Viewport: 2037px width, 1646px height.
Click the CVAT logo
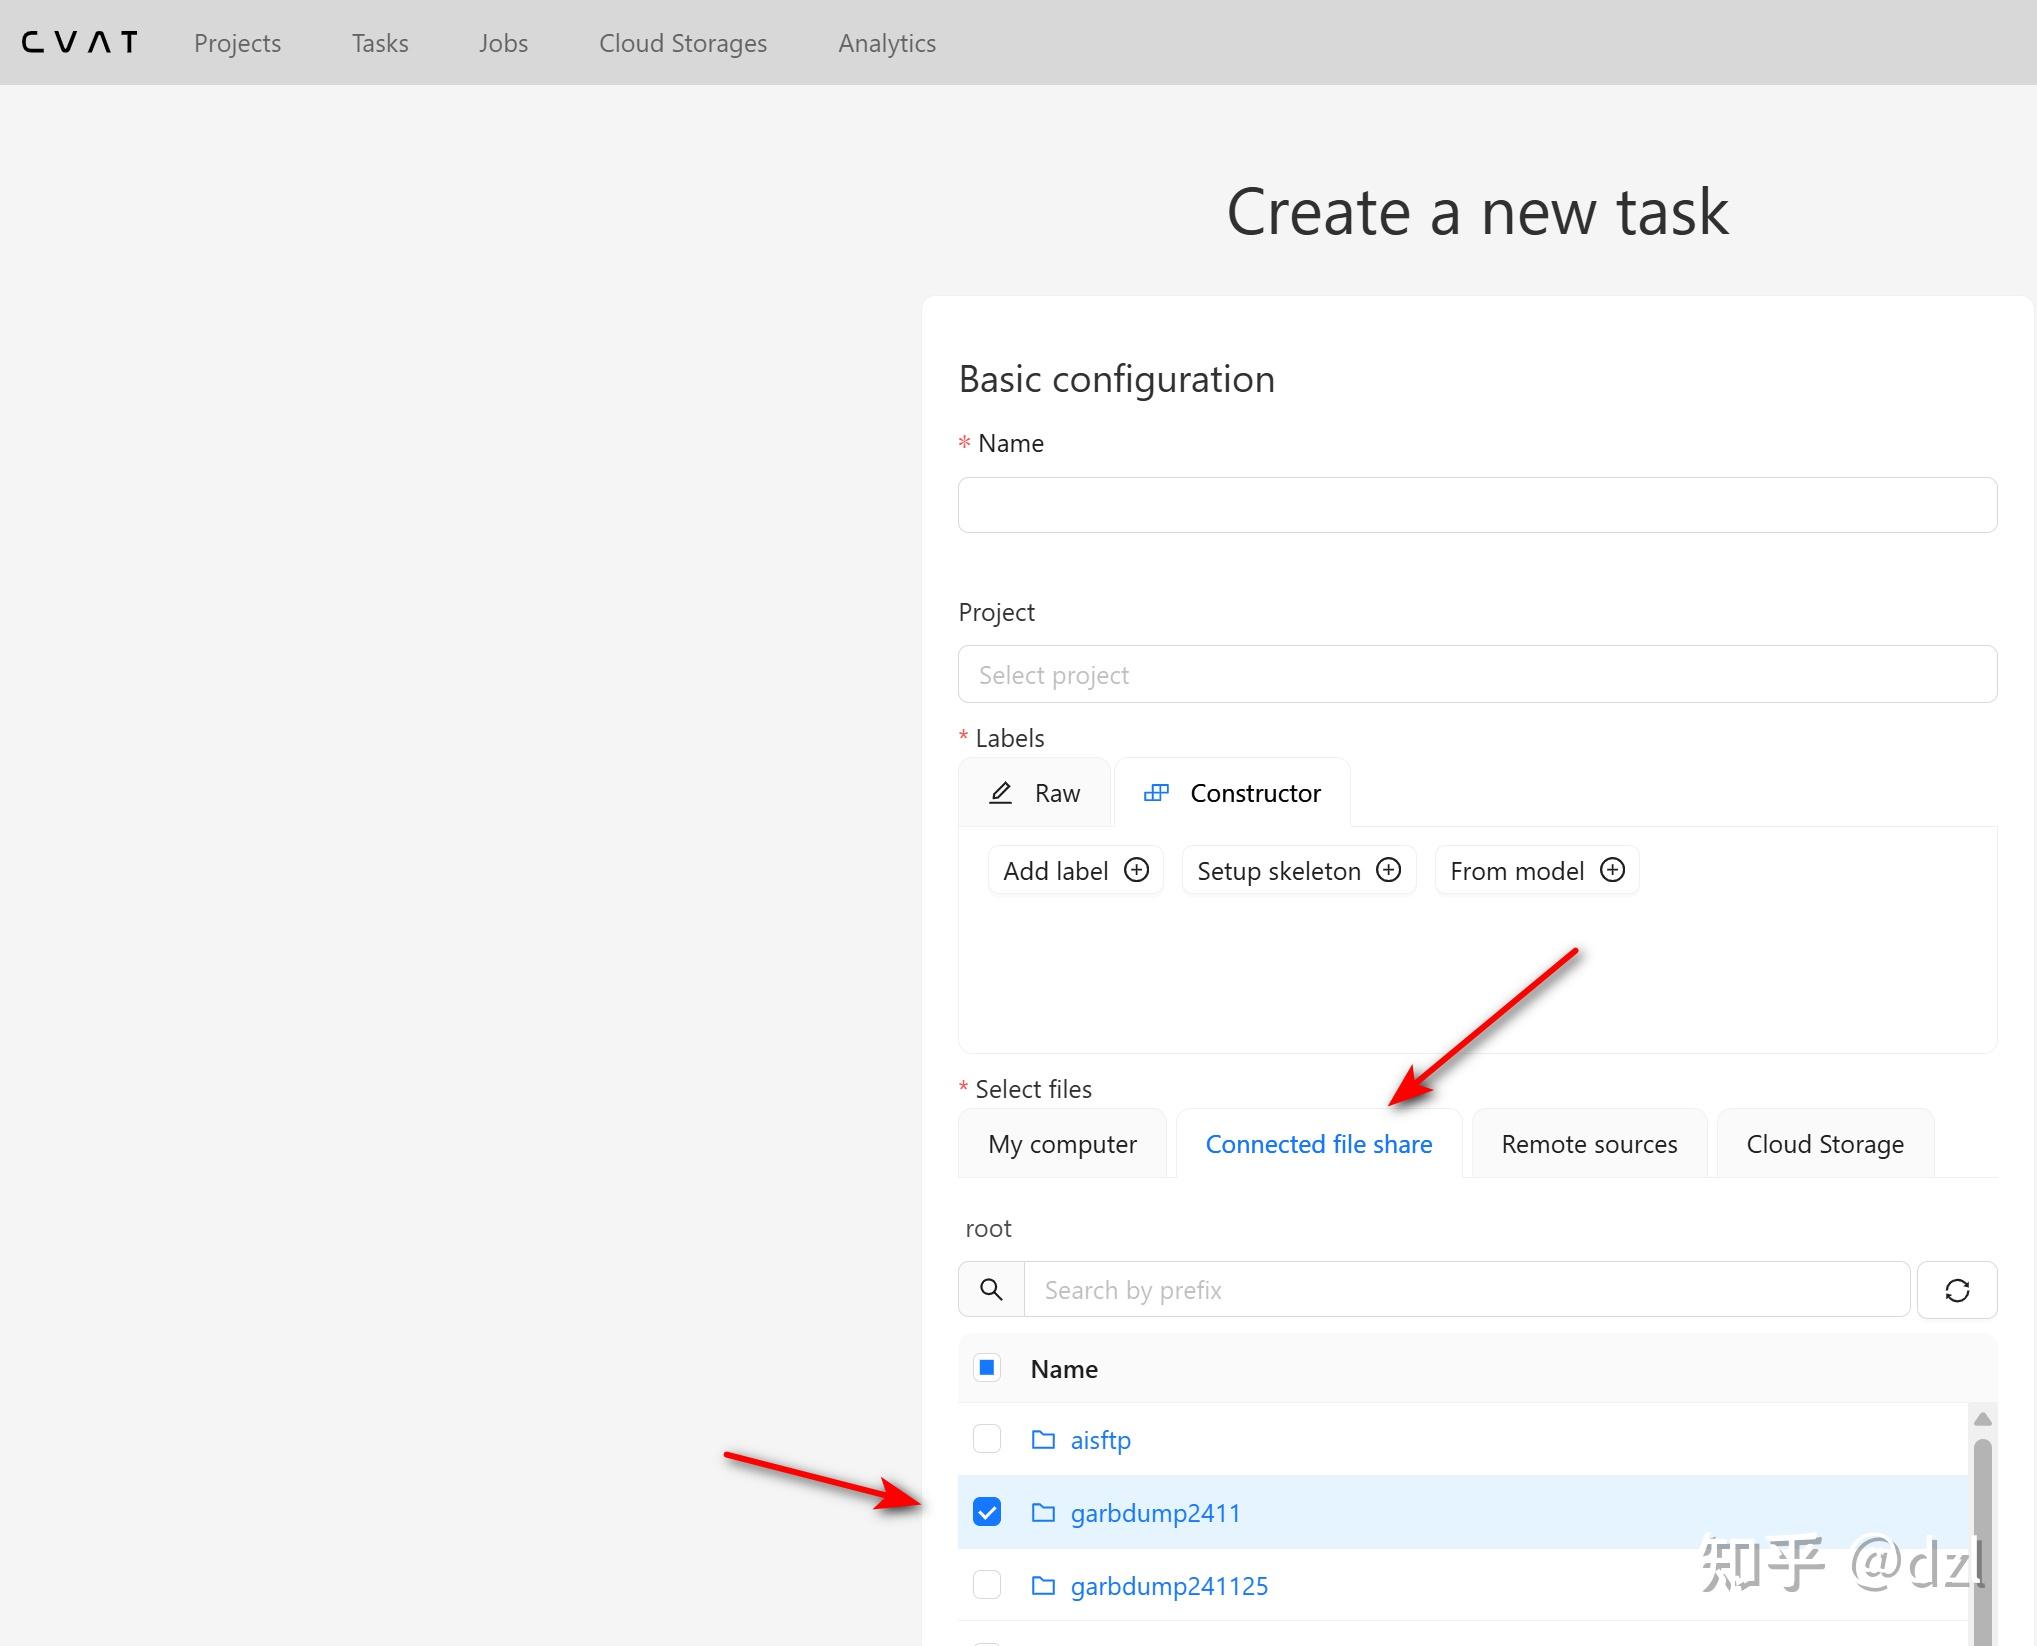(79, 42)
